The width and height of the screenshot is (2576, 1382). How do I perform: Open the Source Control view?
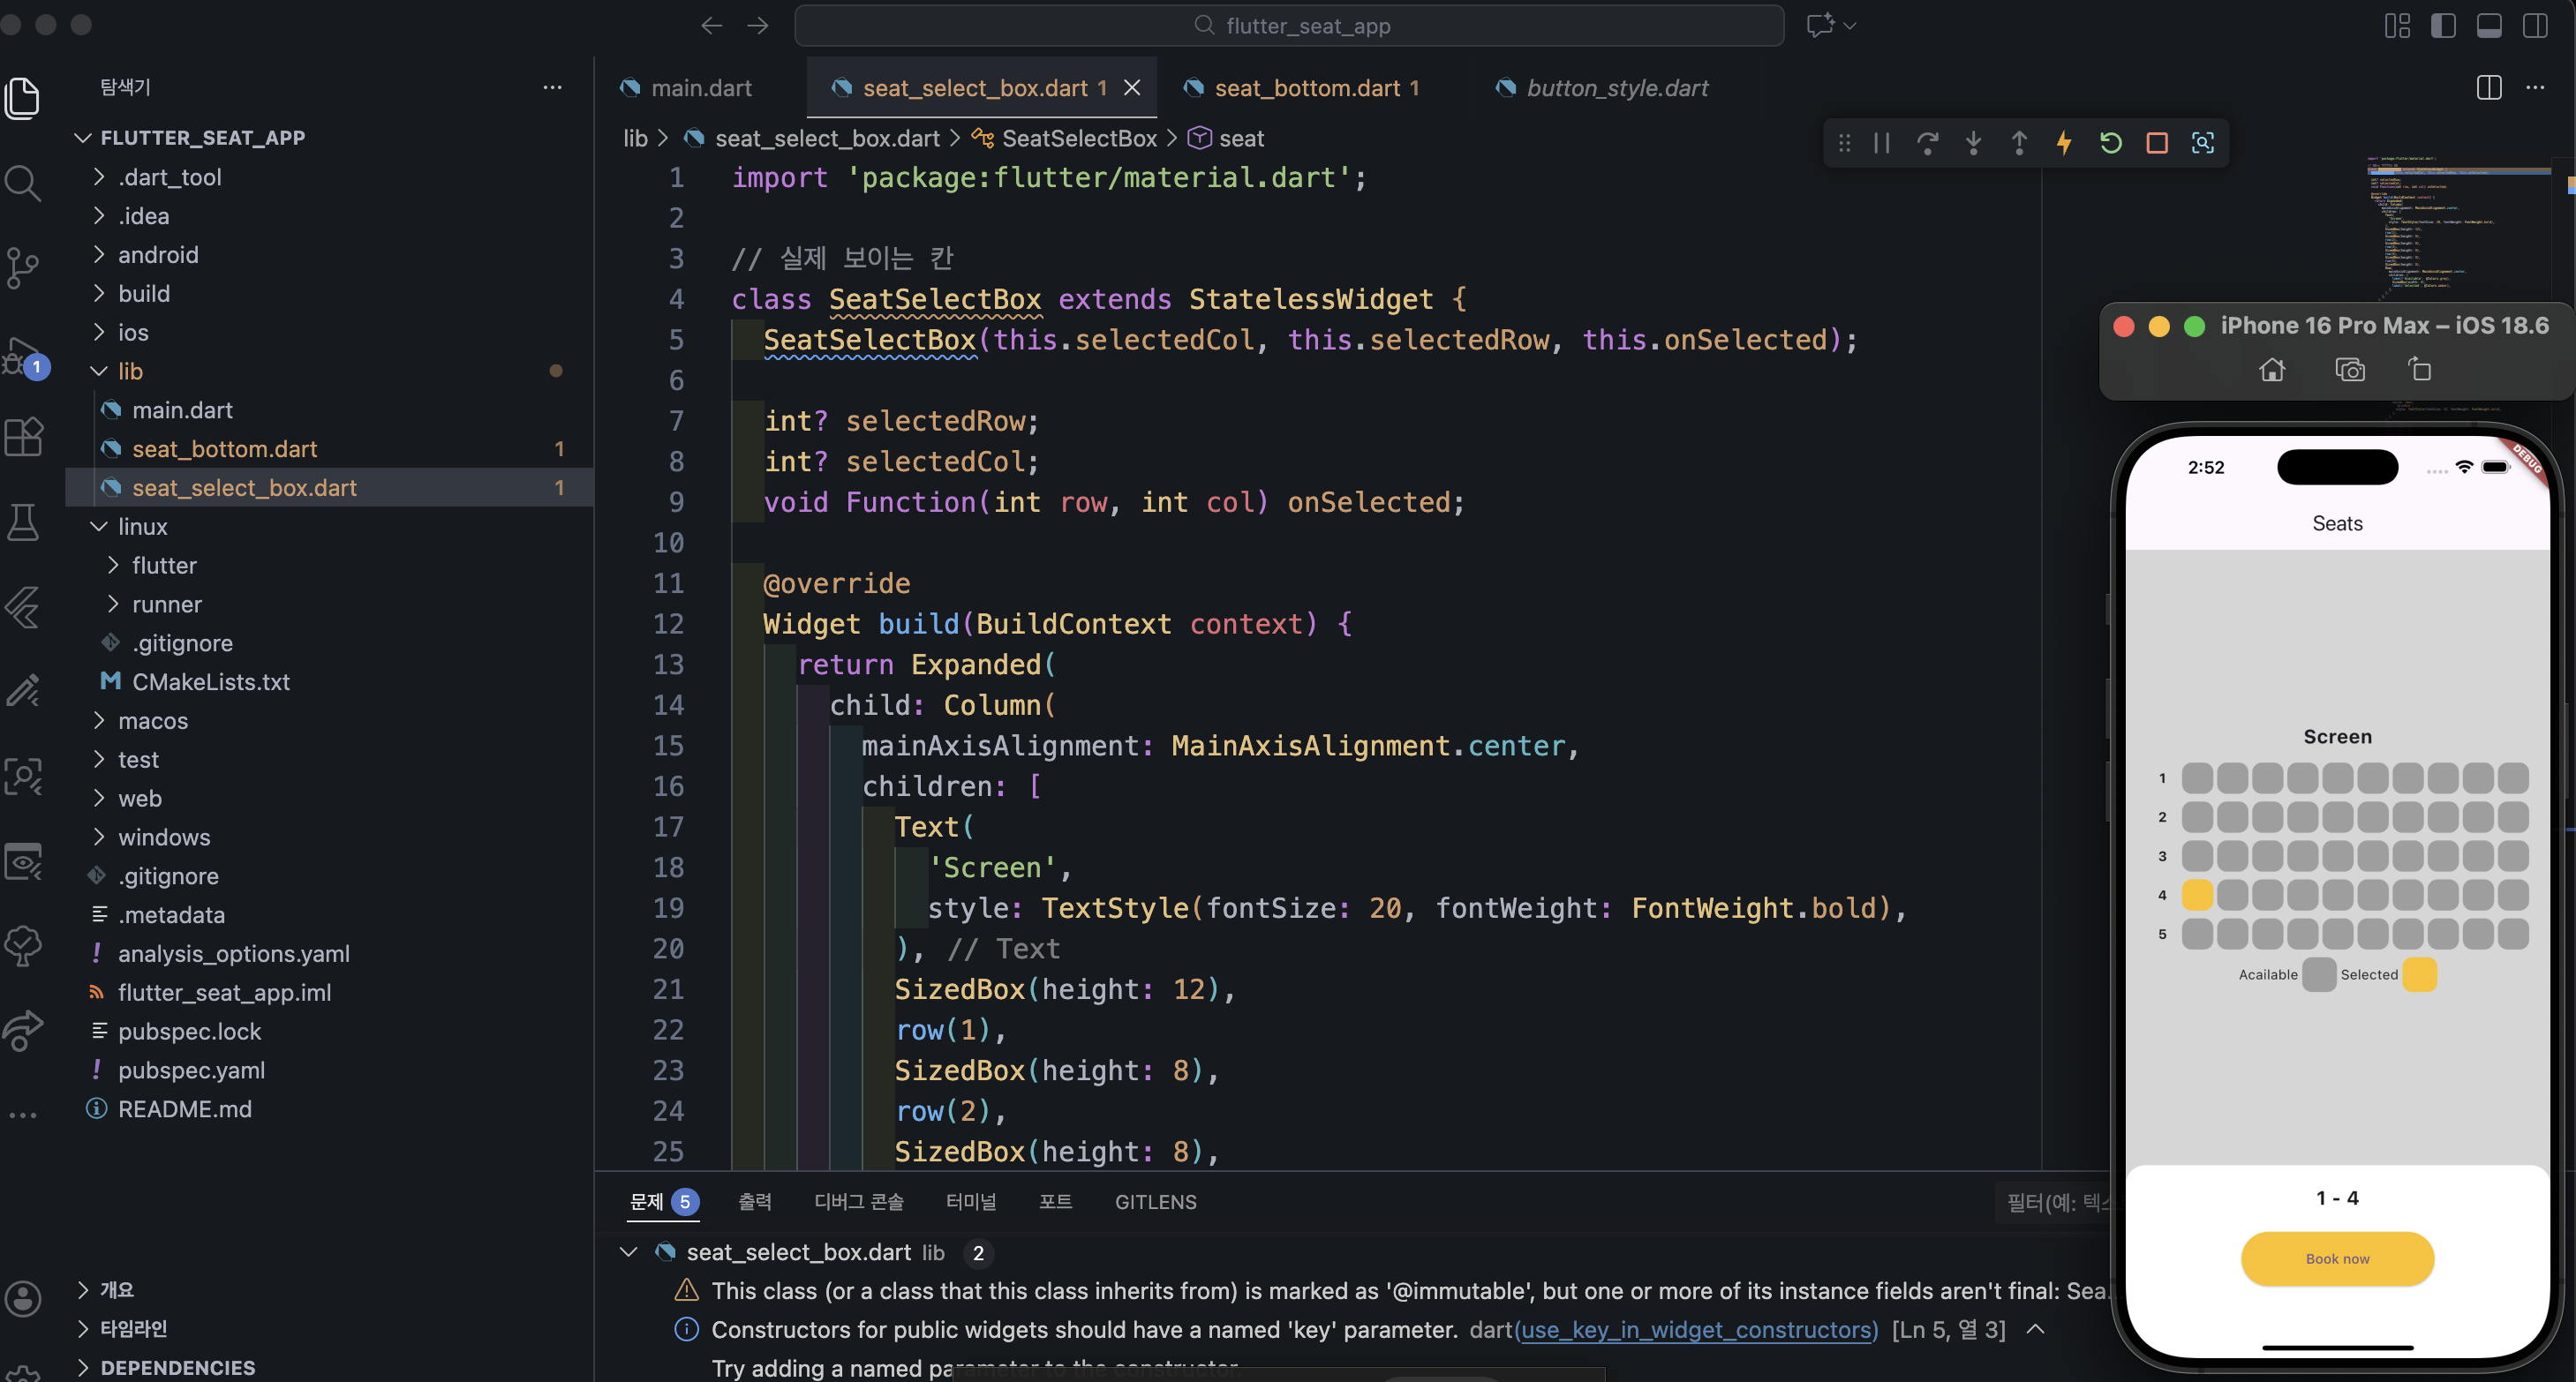point(22,267)
